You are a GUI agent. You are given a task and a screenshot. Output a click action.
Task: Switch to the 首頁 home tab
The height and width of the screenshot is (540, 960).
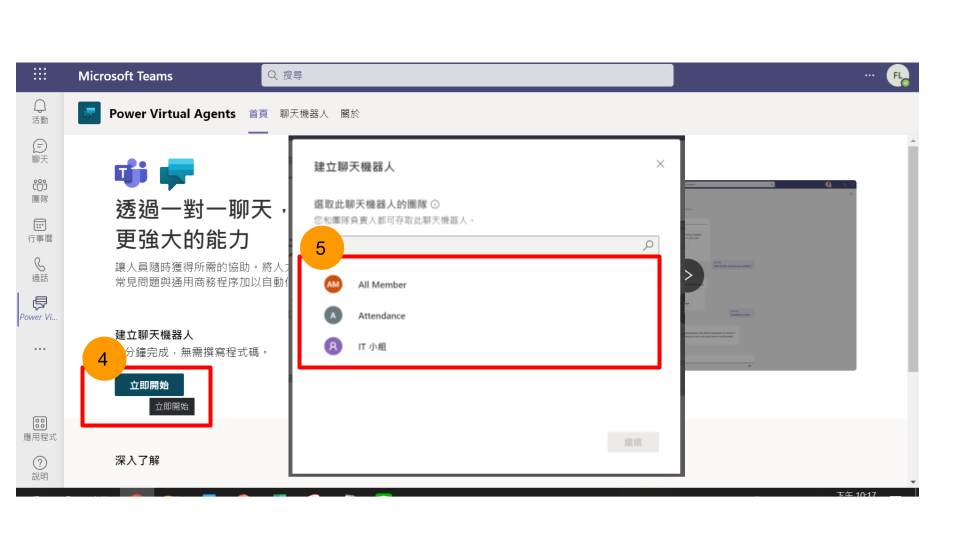pyautogui.click(x=258, y=114)
